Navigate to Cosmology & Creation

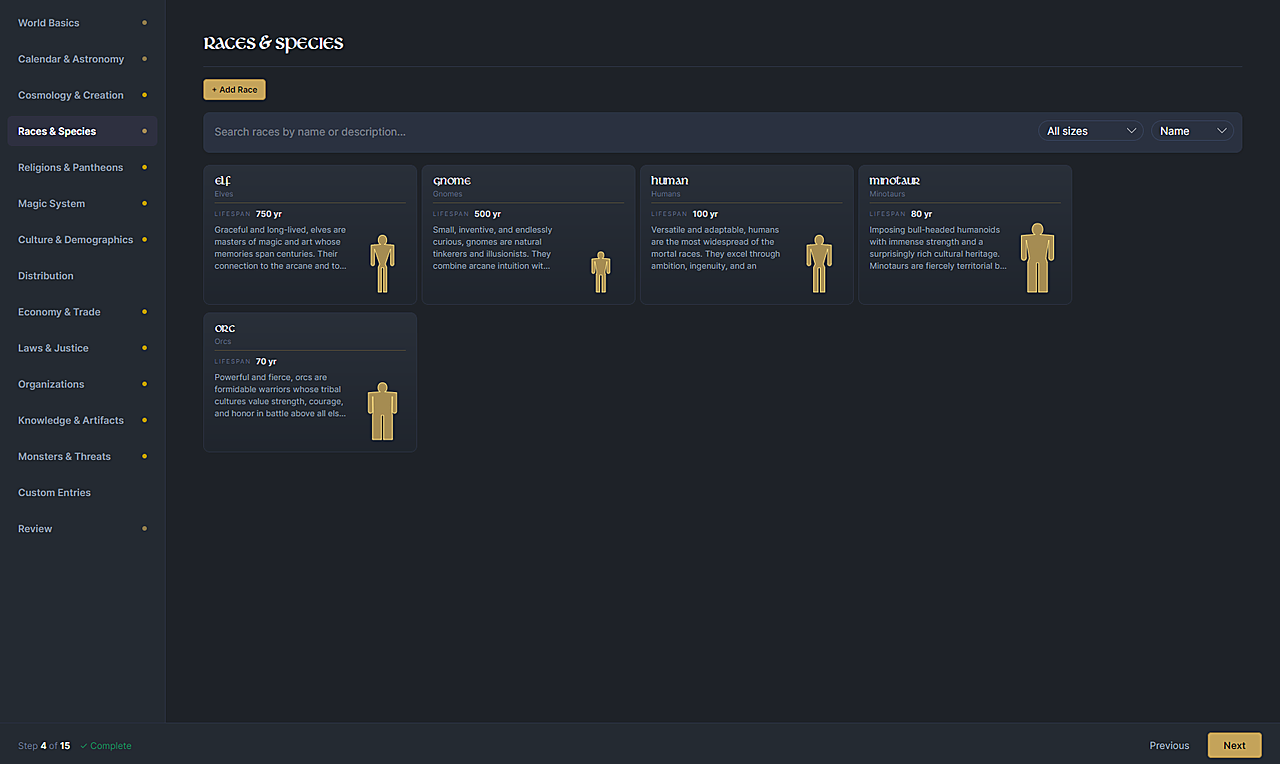(x=82, y=95)
